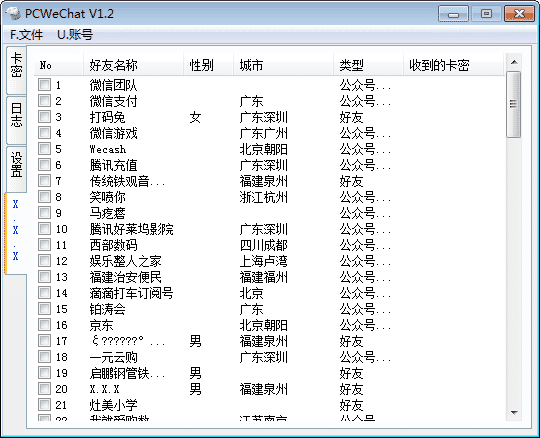Viewport: 540px width, 438px height.
Task: Switch to the 卡密 side tab
Action: pyautogui.click(x=16, y=70)
